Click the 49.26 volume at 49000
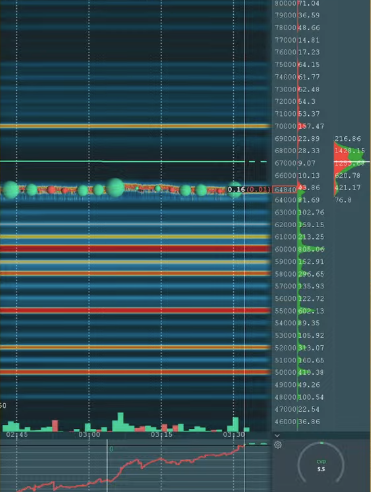 pyautogui.click(x=309, y=385)
